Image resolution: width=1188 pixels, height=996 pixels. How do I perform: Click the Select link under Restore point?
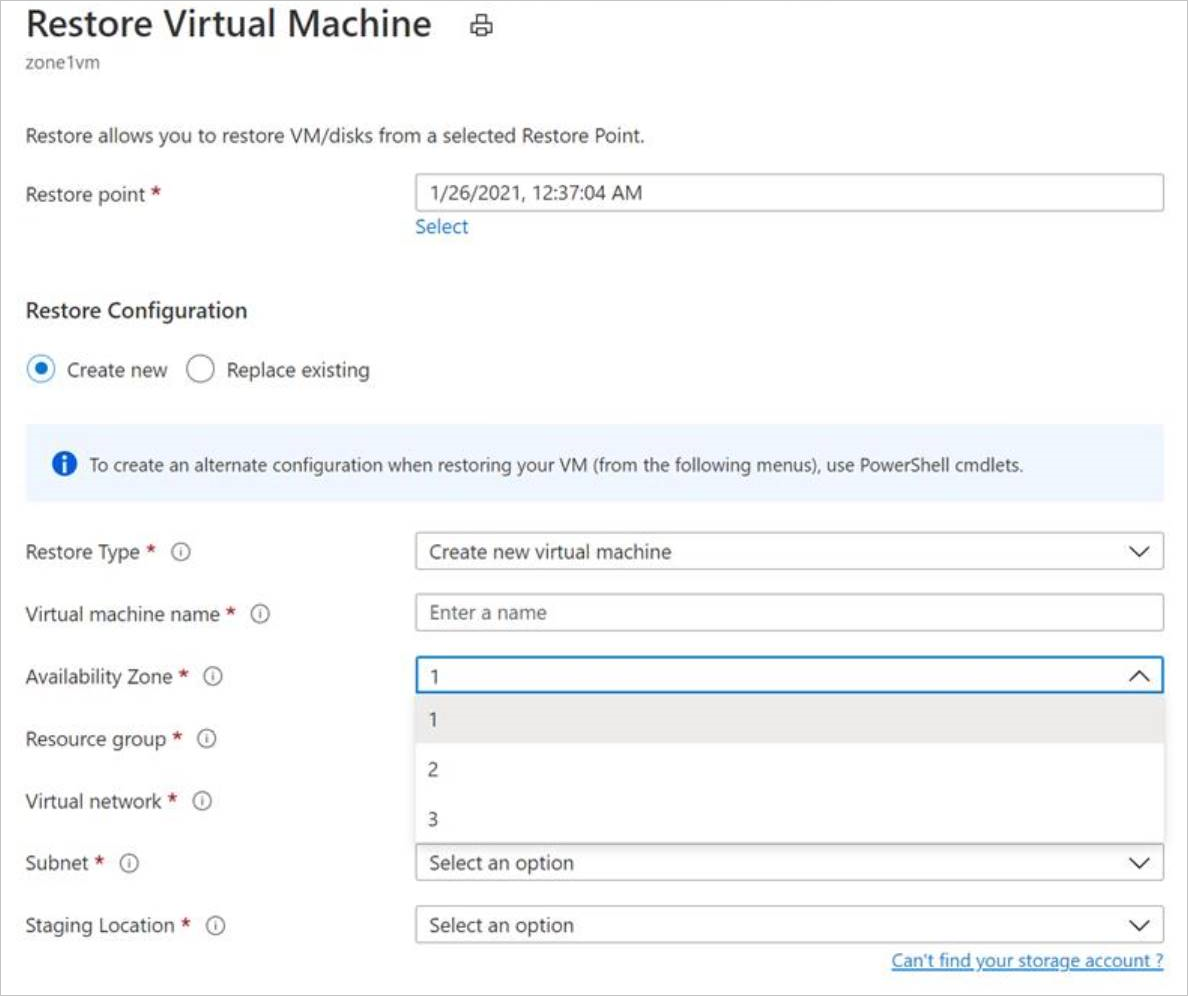point(441,227)
